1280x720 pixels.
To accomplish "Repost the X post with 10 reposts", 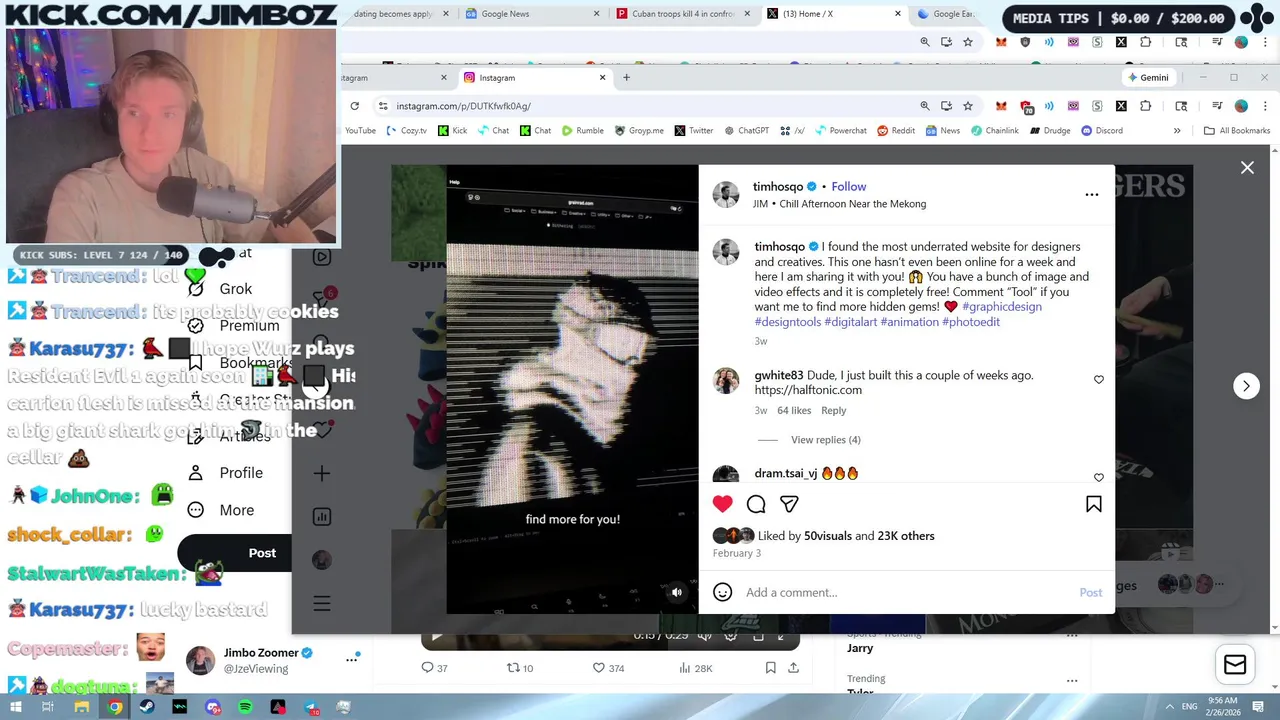I will (520, 668).
